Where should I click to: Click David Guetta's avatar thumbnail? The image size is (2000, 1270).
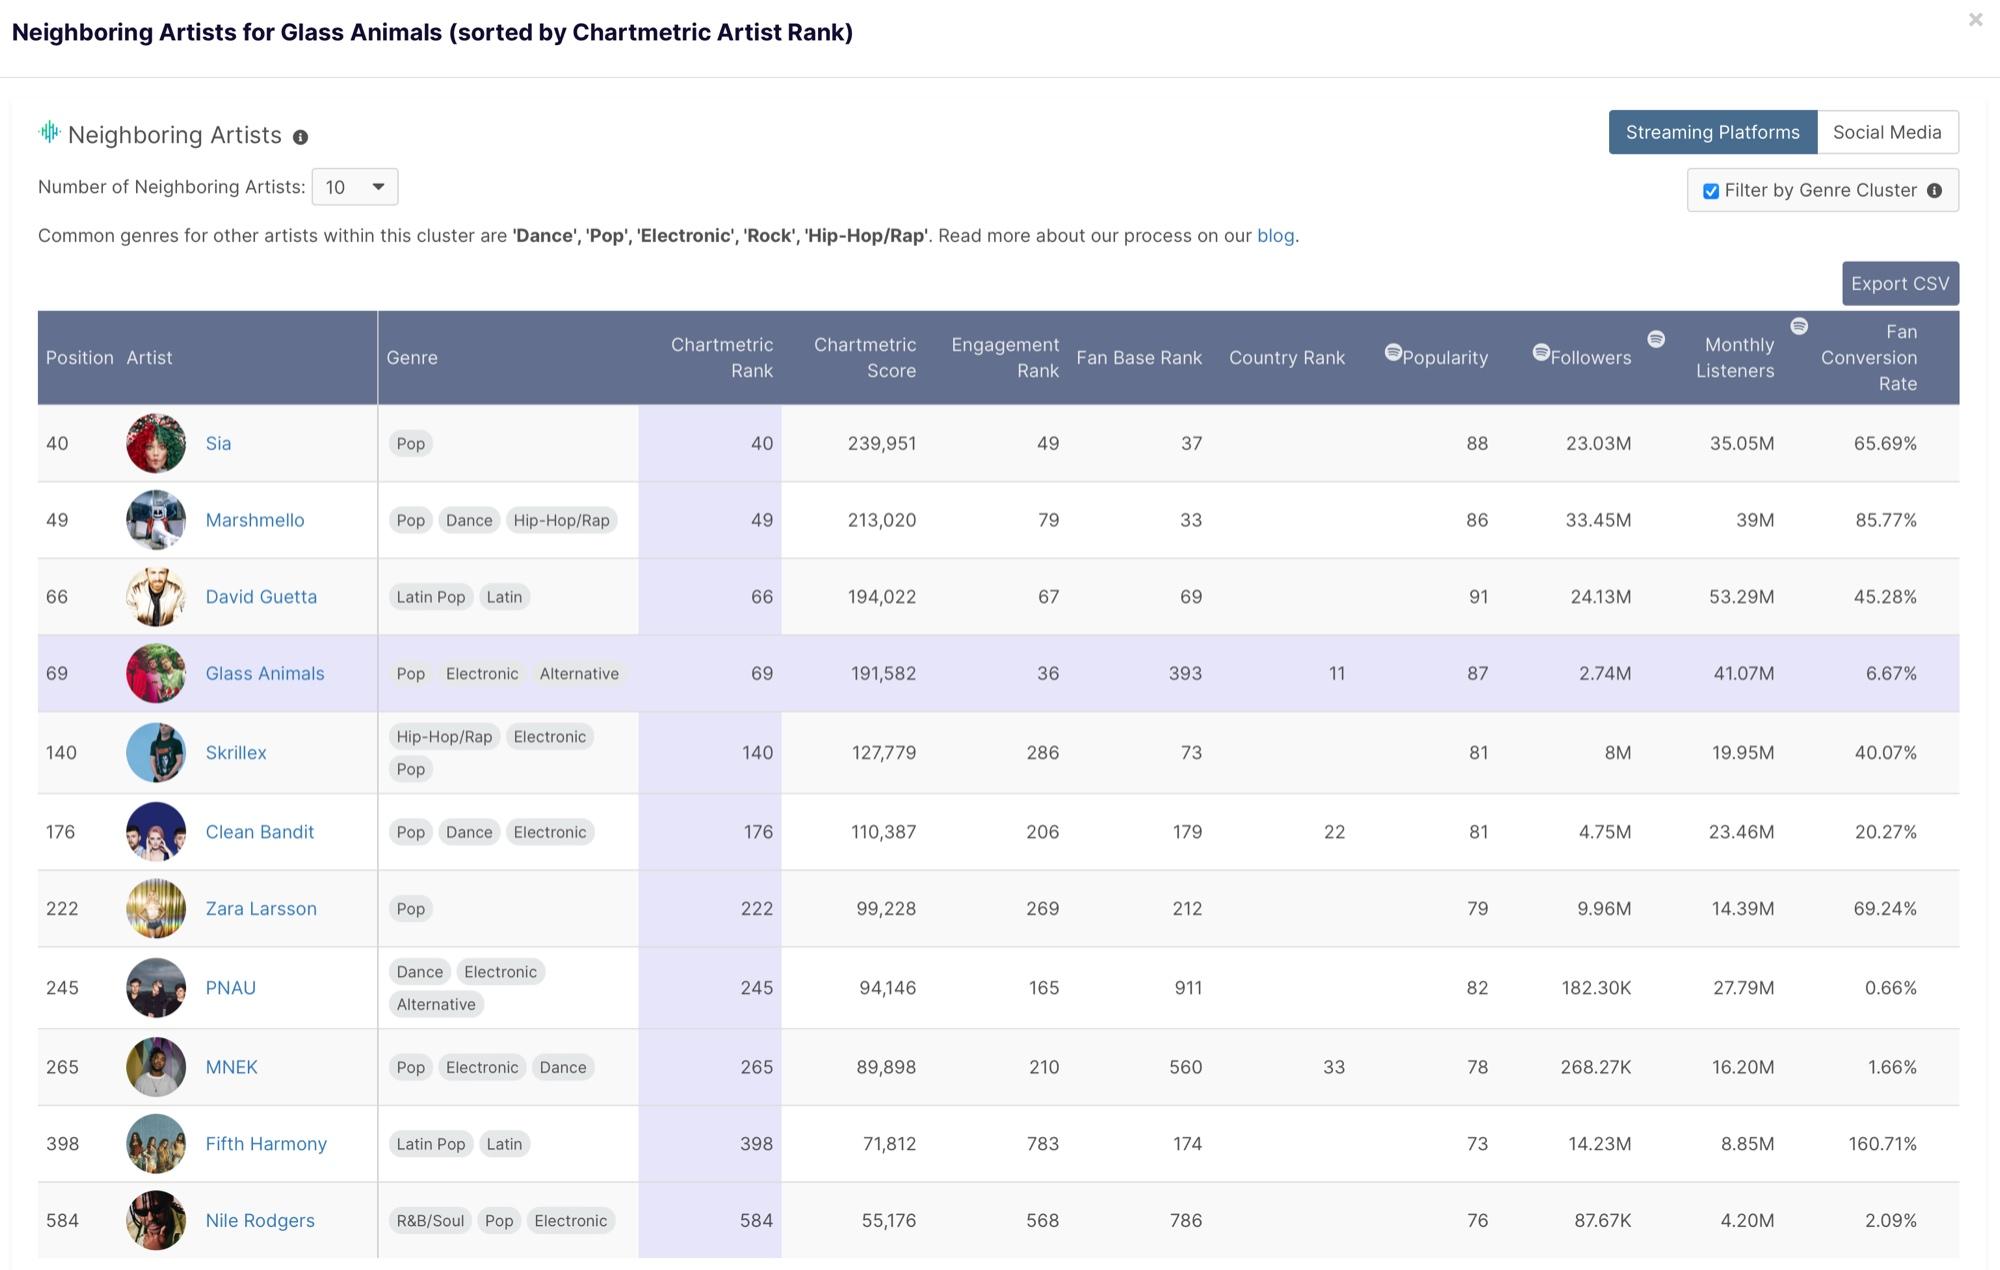[156, 597]
